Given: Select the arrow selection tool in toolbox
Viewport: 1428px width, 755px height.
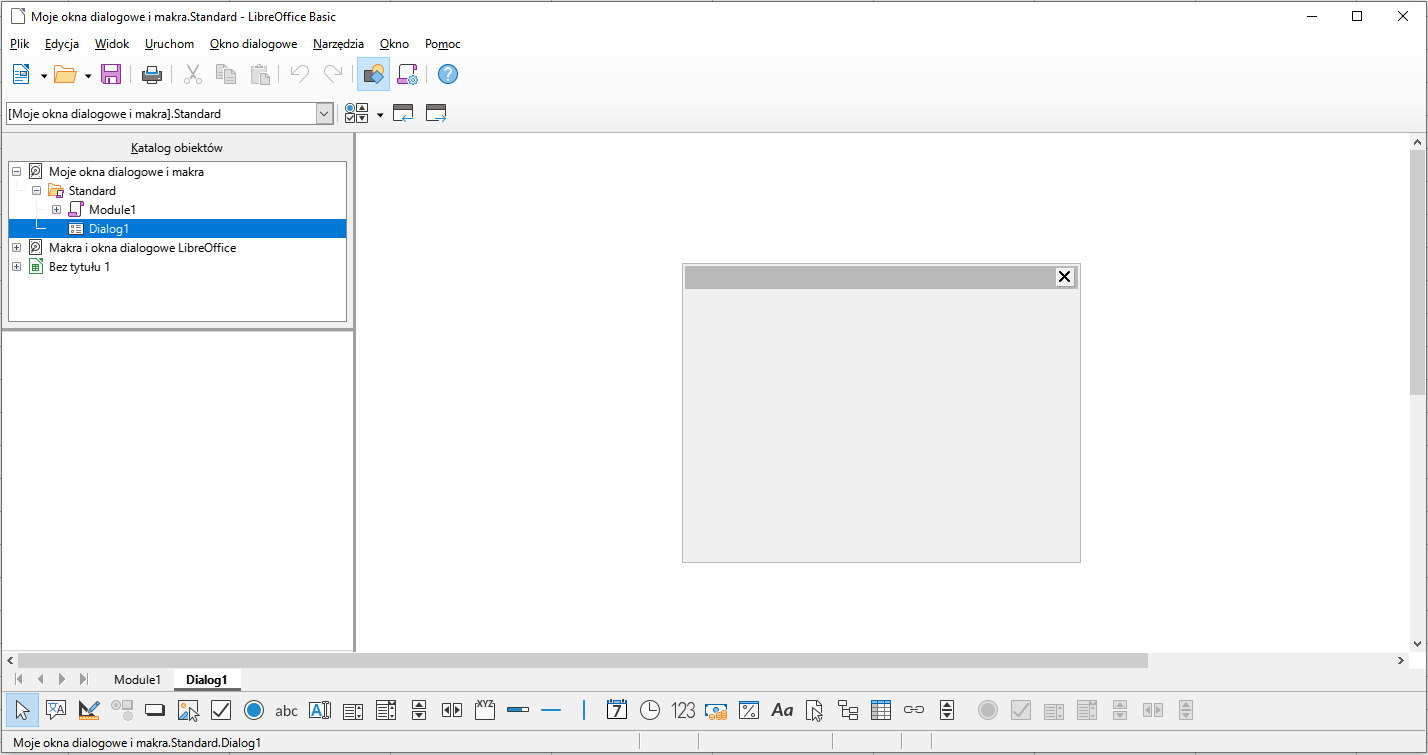Looking at the screenshot, I should pyautogui.click(x=22, y=710).
